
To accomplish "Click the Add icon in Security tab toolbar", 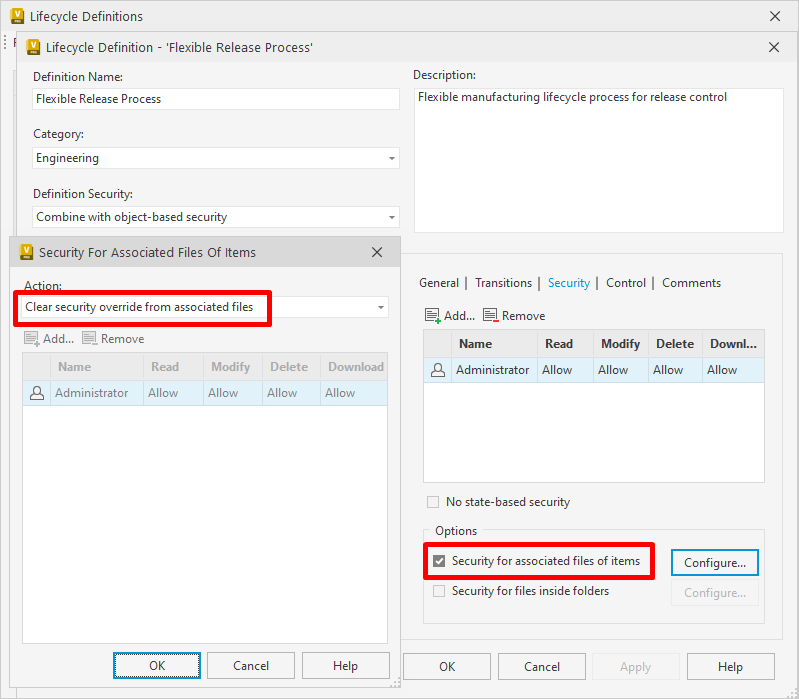I will click(x=433, y=316).
